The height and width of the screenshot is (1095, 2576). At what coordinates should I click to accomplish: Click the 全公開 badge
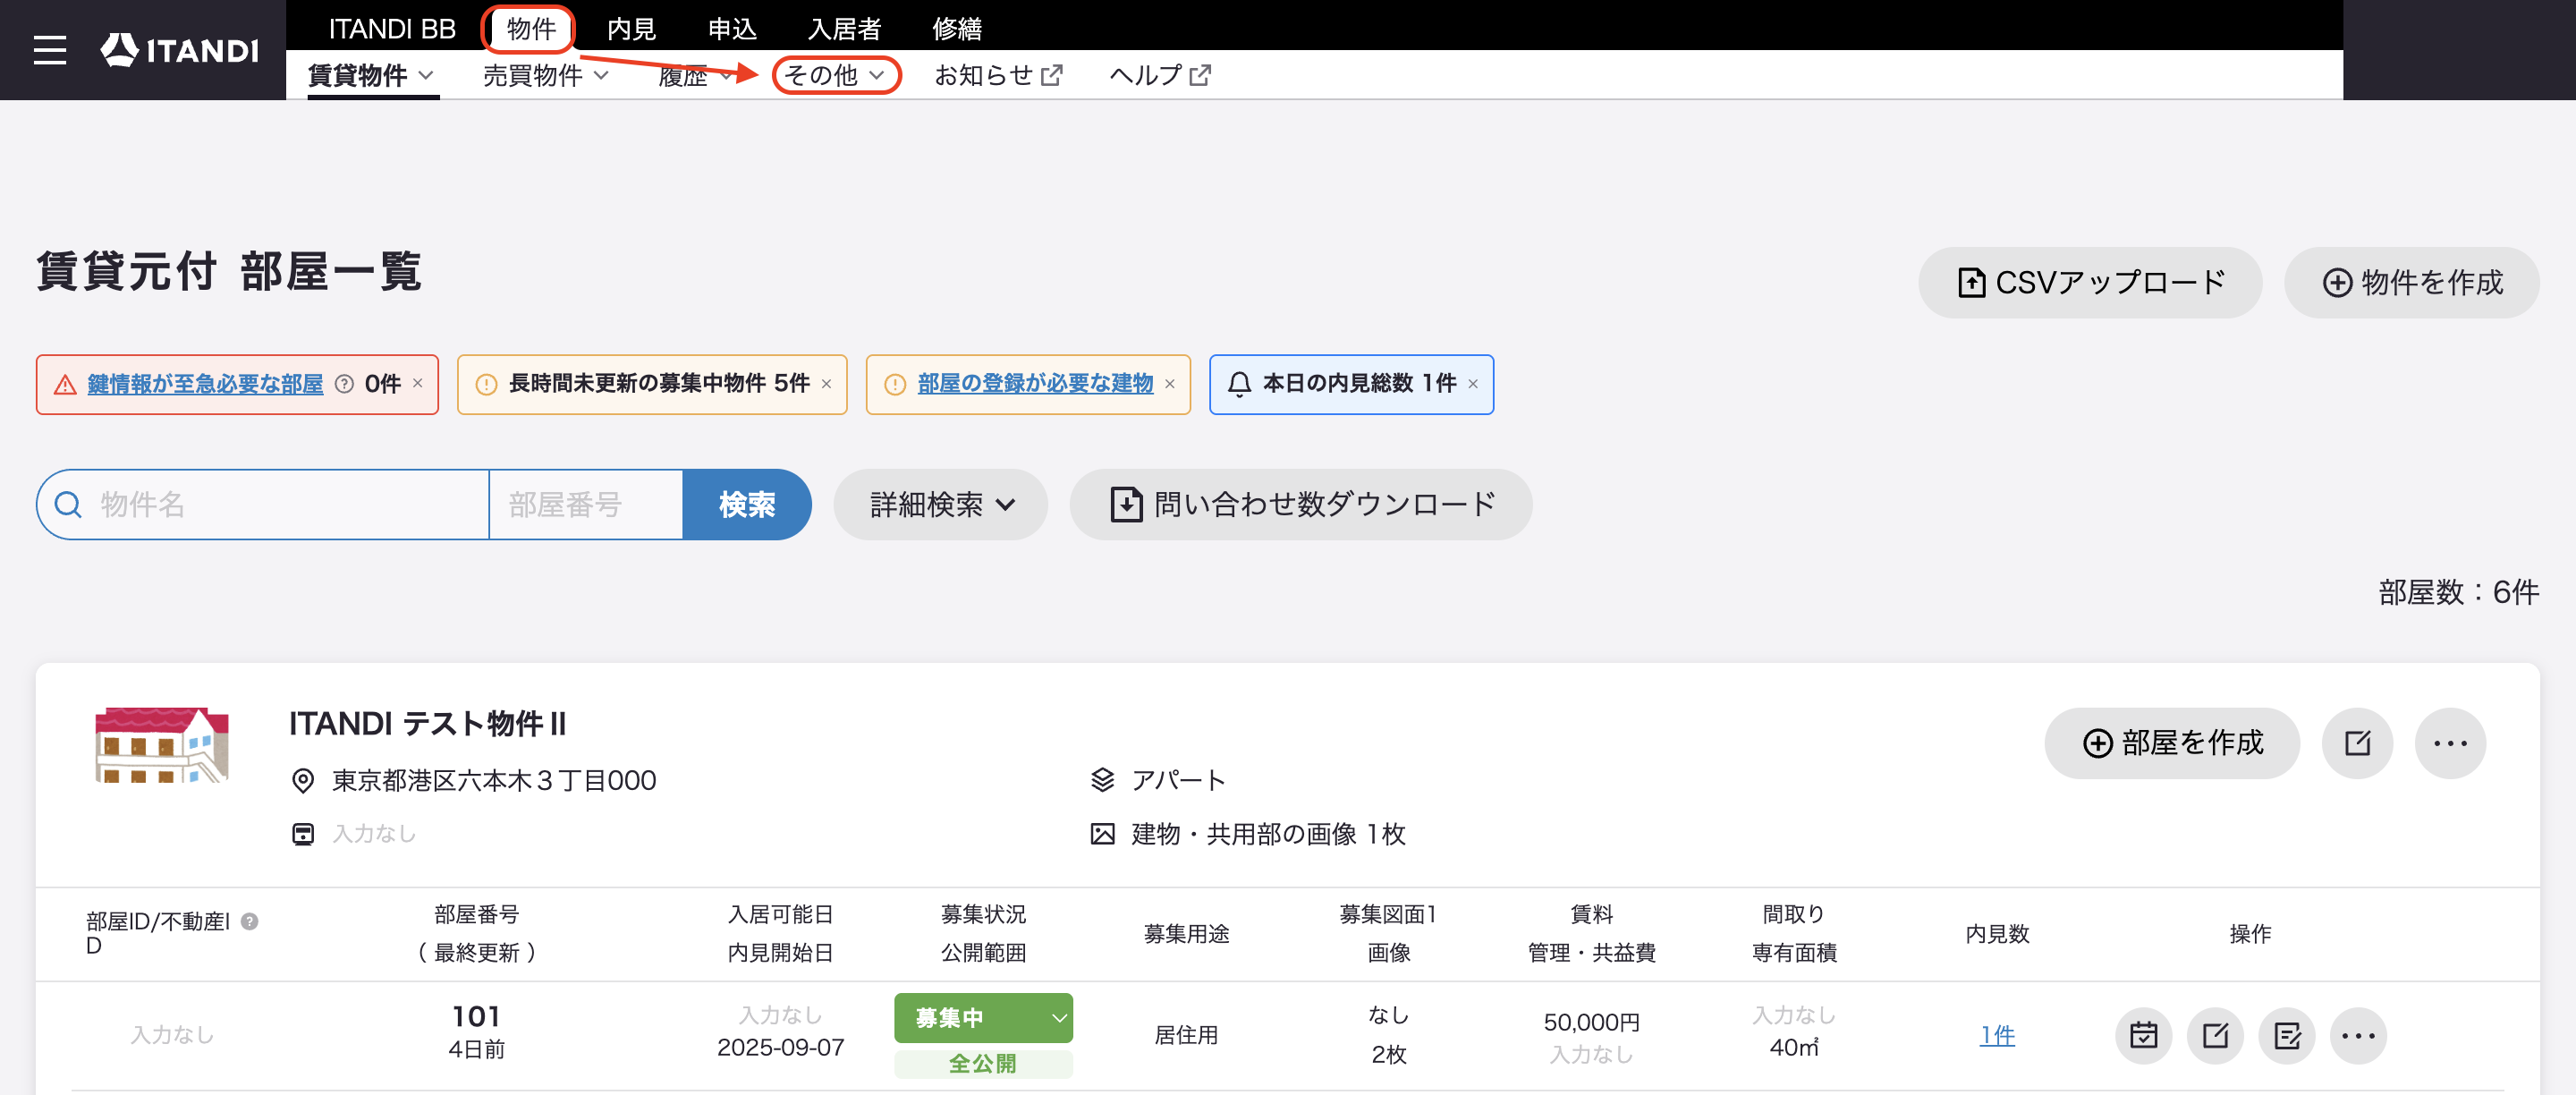983,1063
